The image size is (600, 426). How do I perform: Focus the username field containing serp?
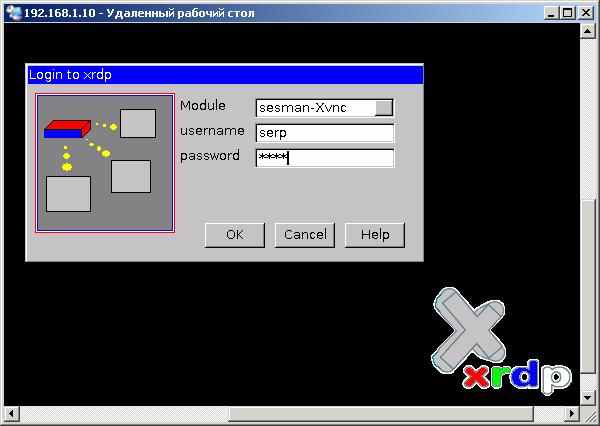(324, 133)
